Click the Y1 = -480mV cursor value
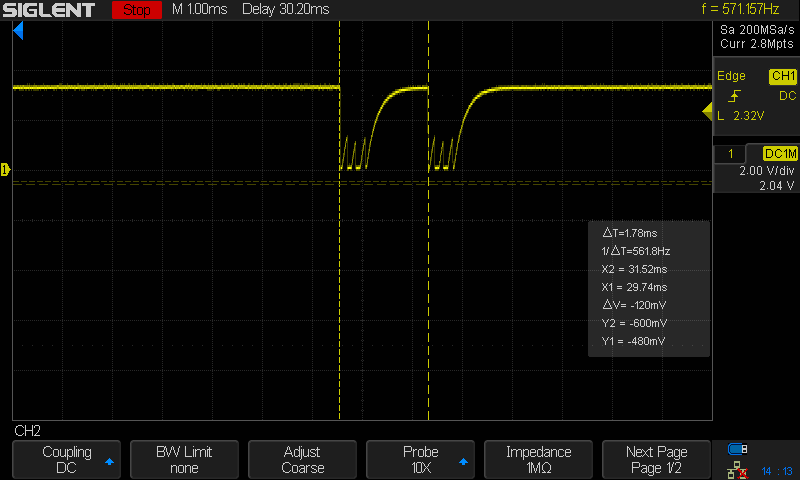Screen dimensions: 800x480 click(x=633, y=341)
